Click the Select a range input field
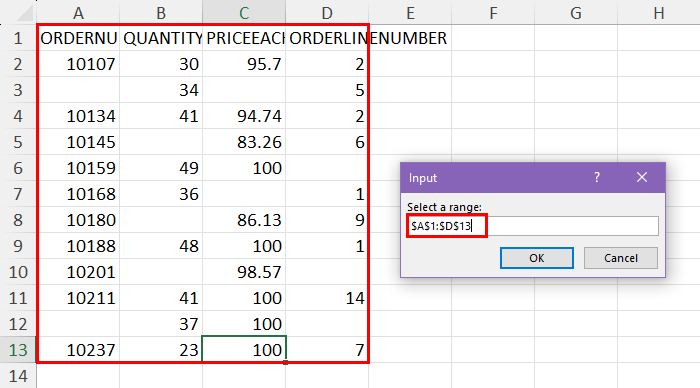Viewport: 700px width, 388px height. [533, 226]
